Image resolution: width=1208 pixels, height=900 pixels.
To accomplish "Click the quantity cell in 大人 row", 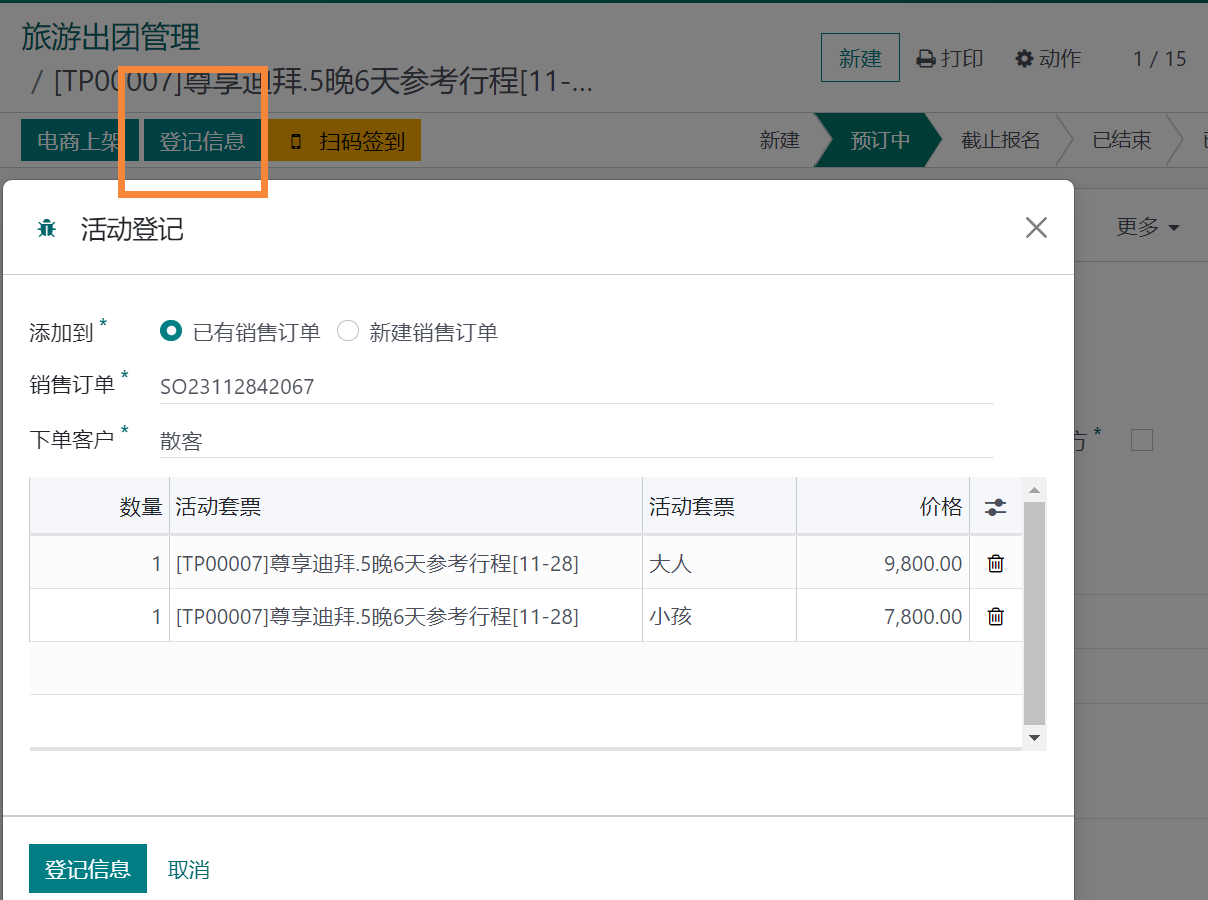I will pos(100,563).
